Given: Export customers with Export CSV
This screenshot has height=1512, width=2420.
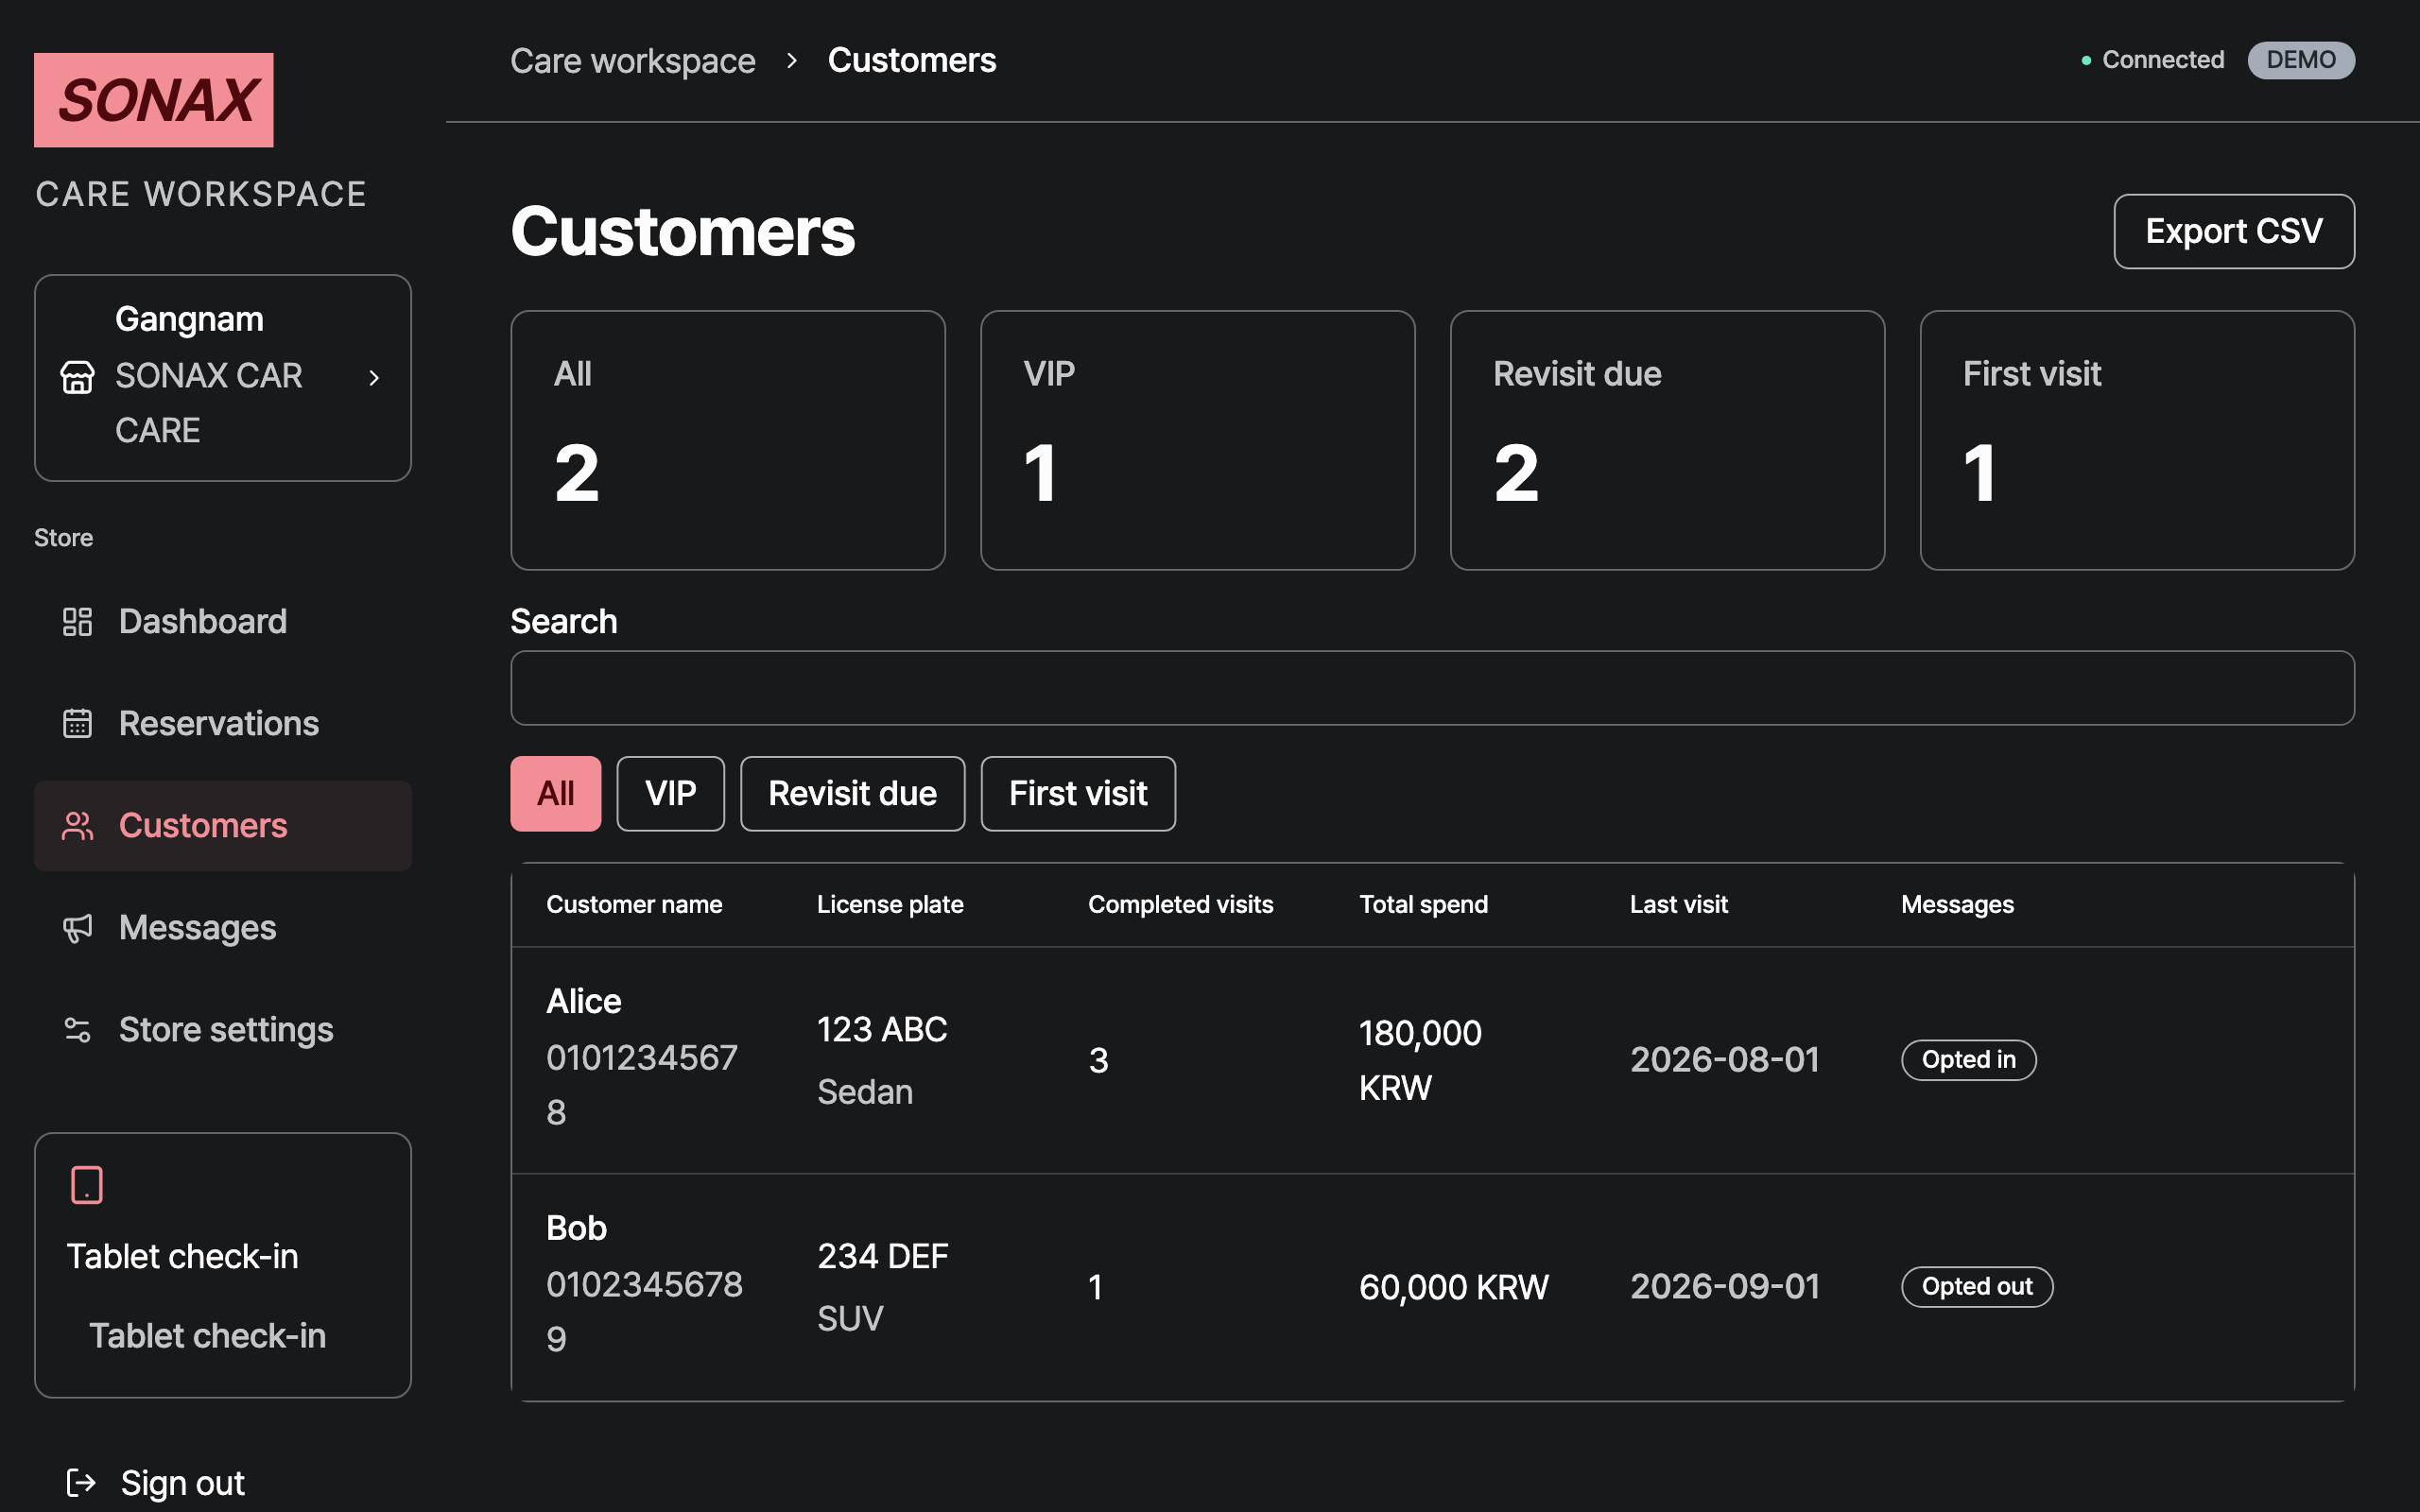Looking at the screenshot, I should coord(2234,231).
